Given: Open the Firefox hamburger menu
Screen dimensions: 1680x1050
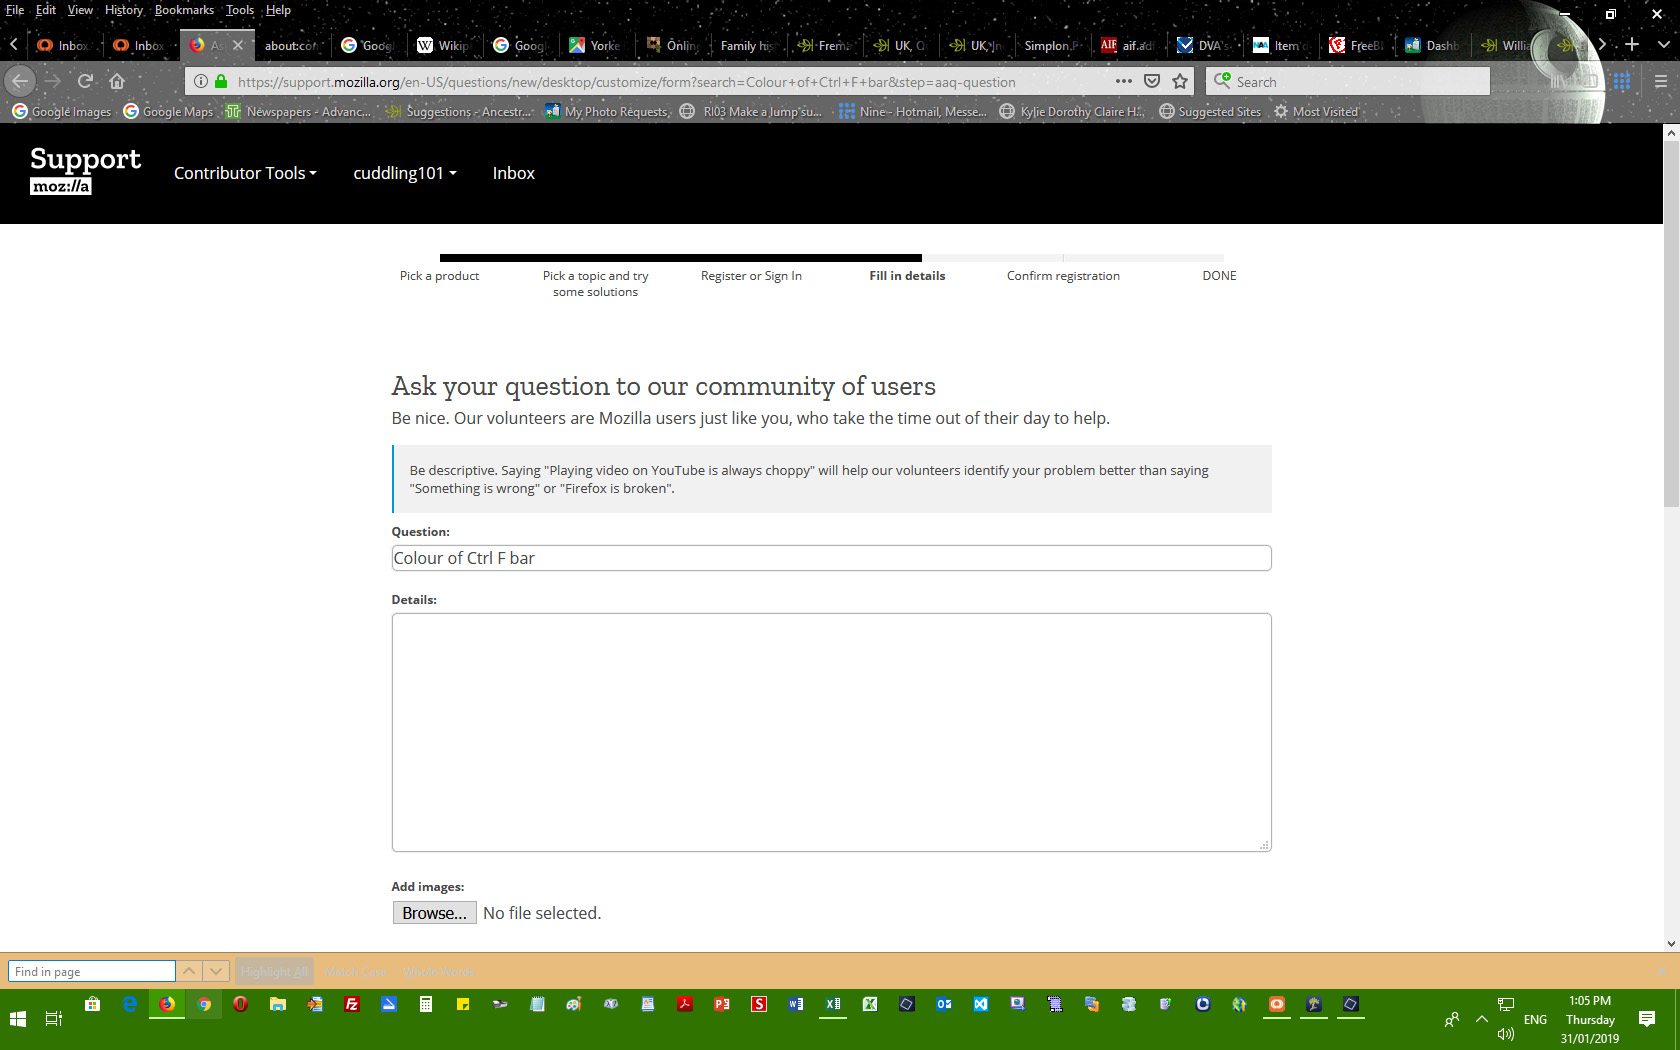Looking at the screenshot, I should [1661, 81].
